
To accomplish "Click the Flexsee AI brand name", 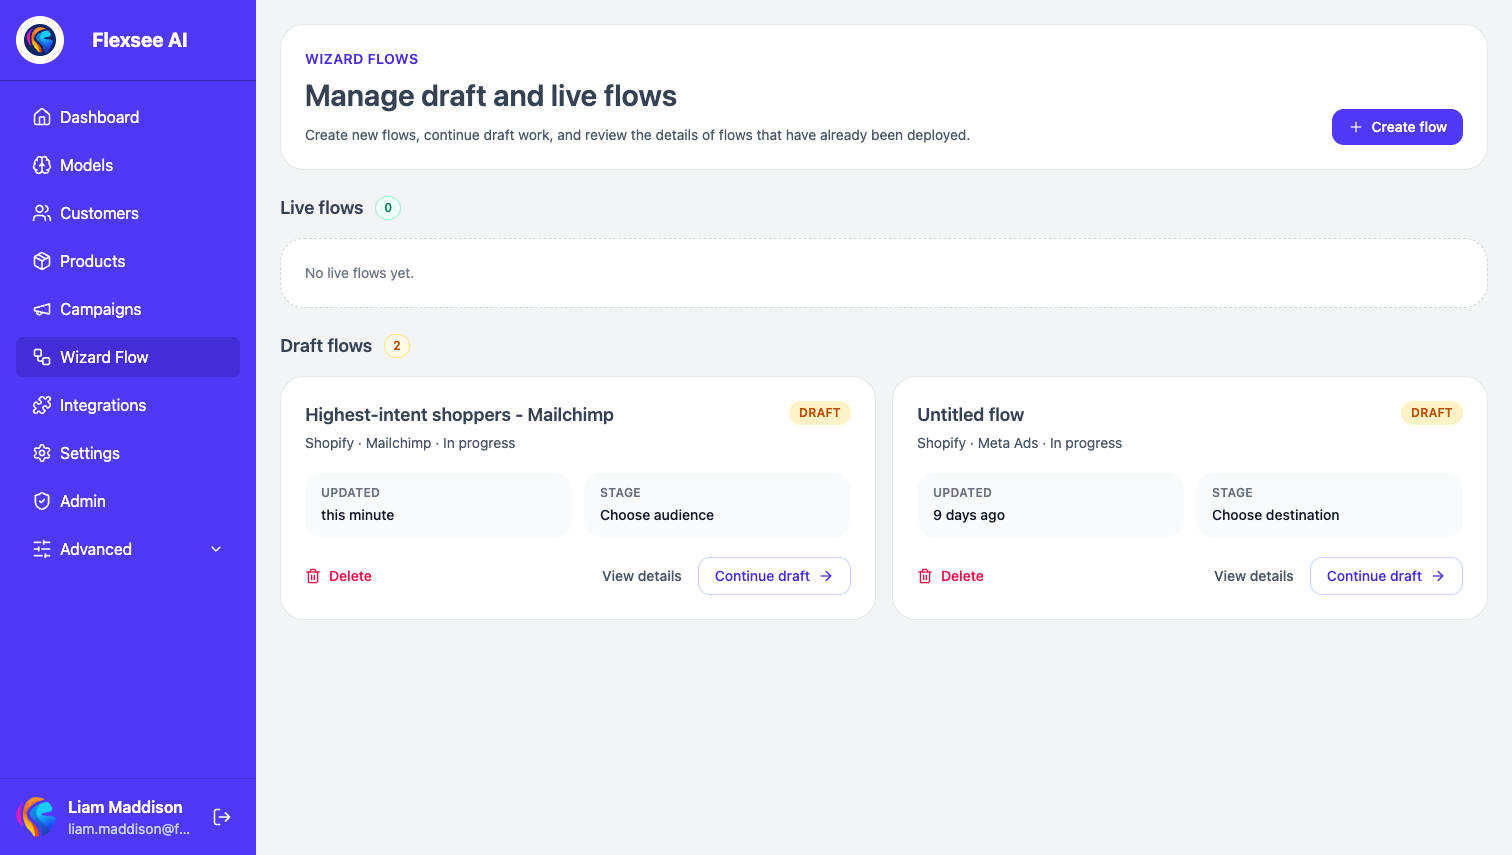I will pyautogui.click(x=140, y=40).
